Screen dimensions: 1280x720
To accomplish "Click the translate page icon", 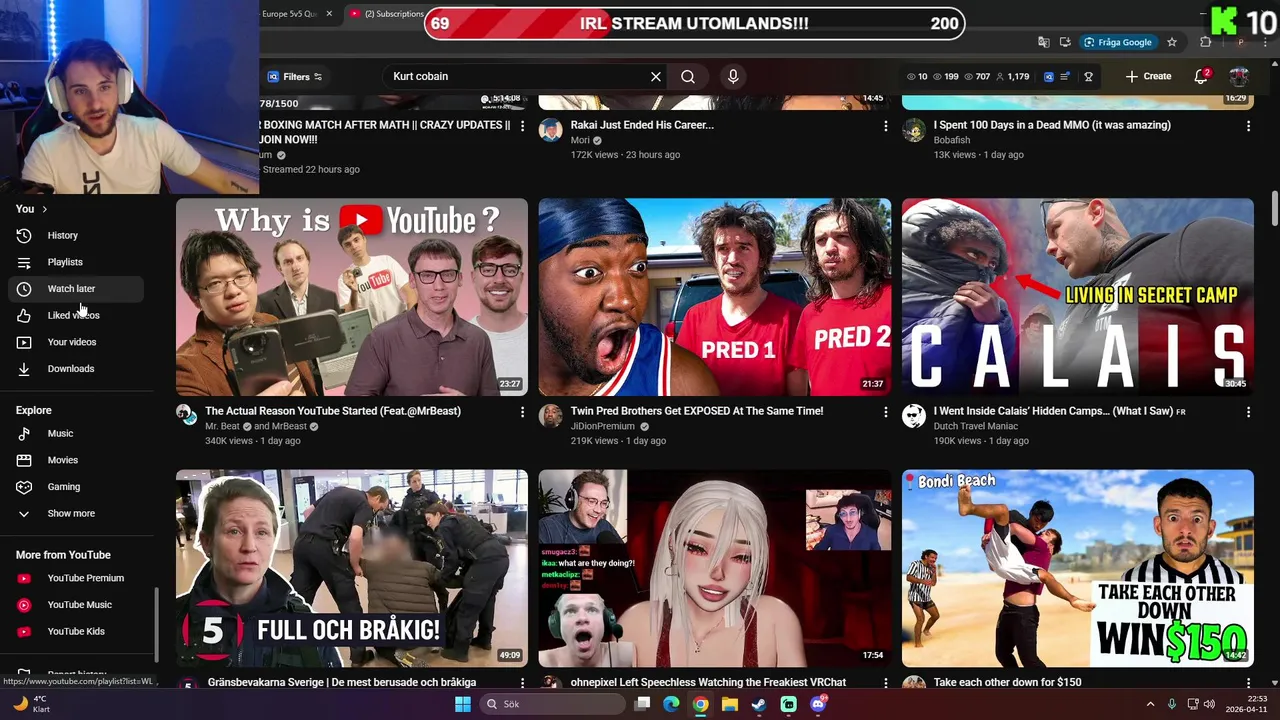I will [x=1044, y=42].
